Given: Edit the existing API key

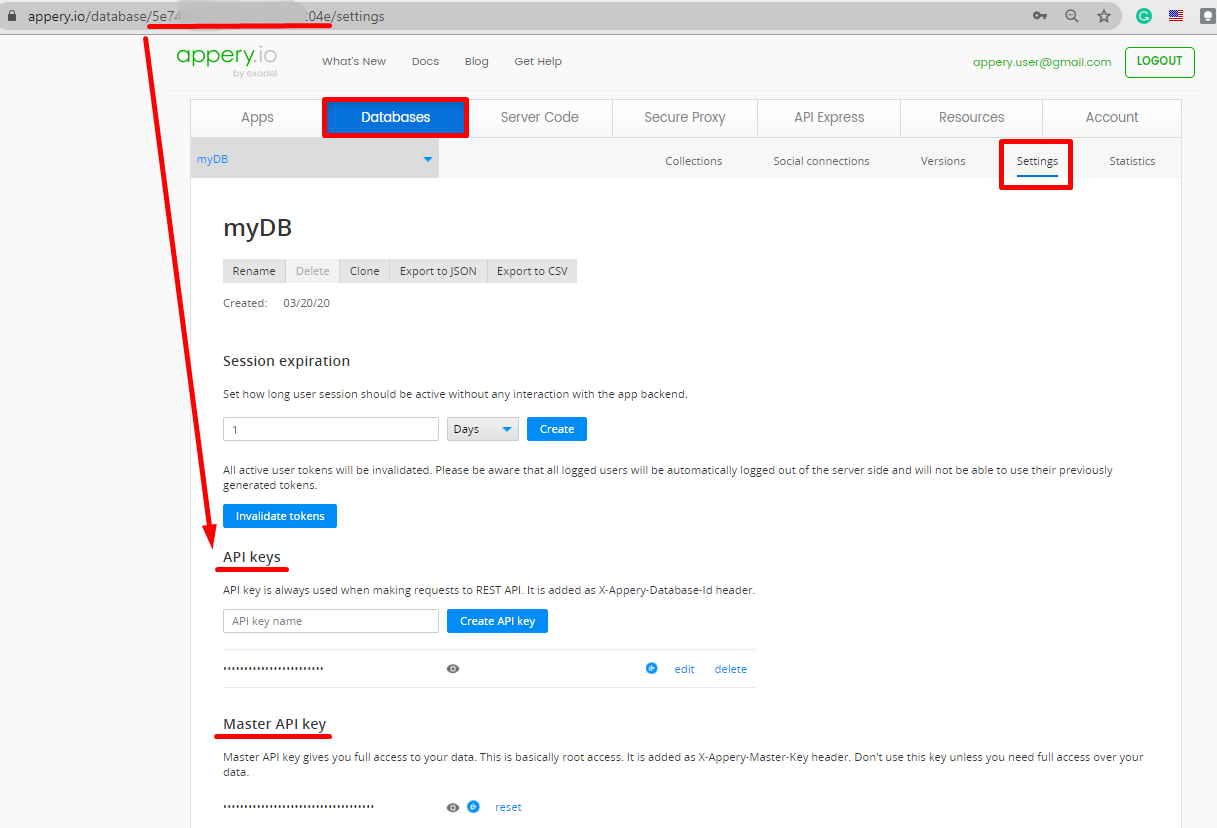Looking at the screenshot, I should tap(684, 669).
